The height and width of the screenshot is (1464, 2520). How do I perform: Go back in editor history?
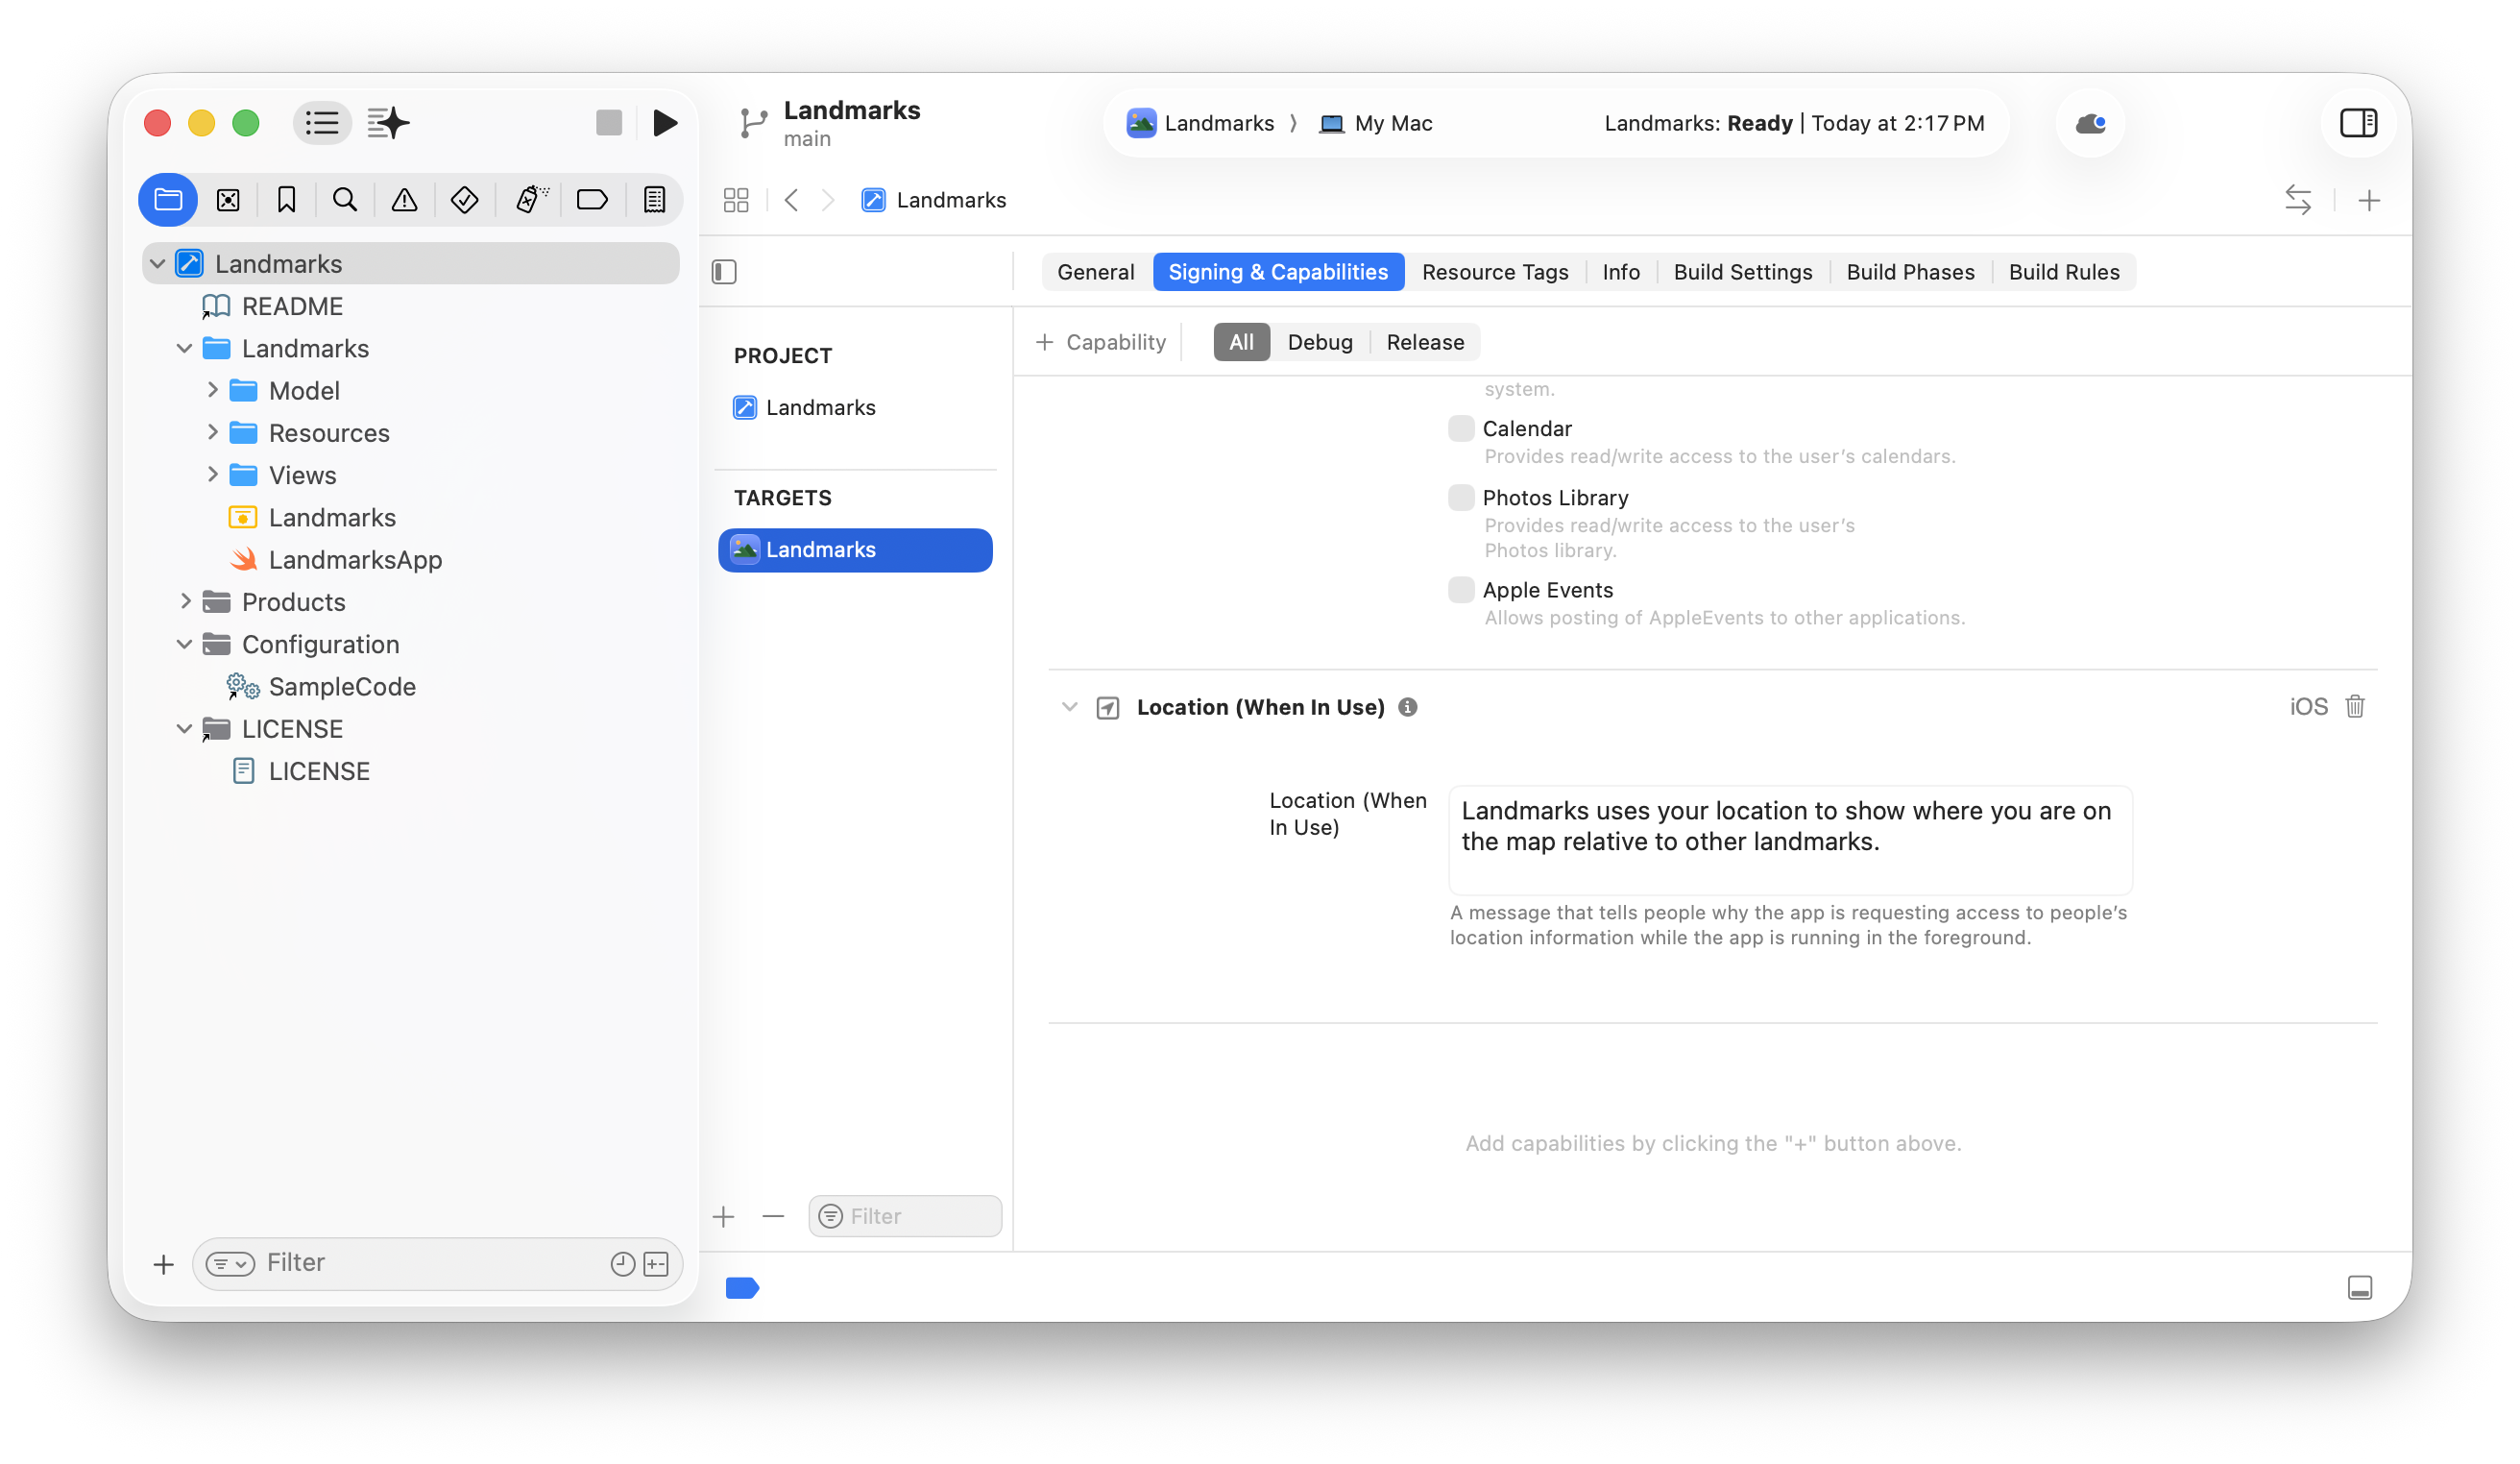[x=792, y=200]
